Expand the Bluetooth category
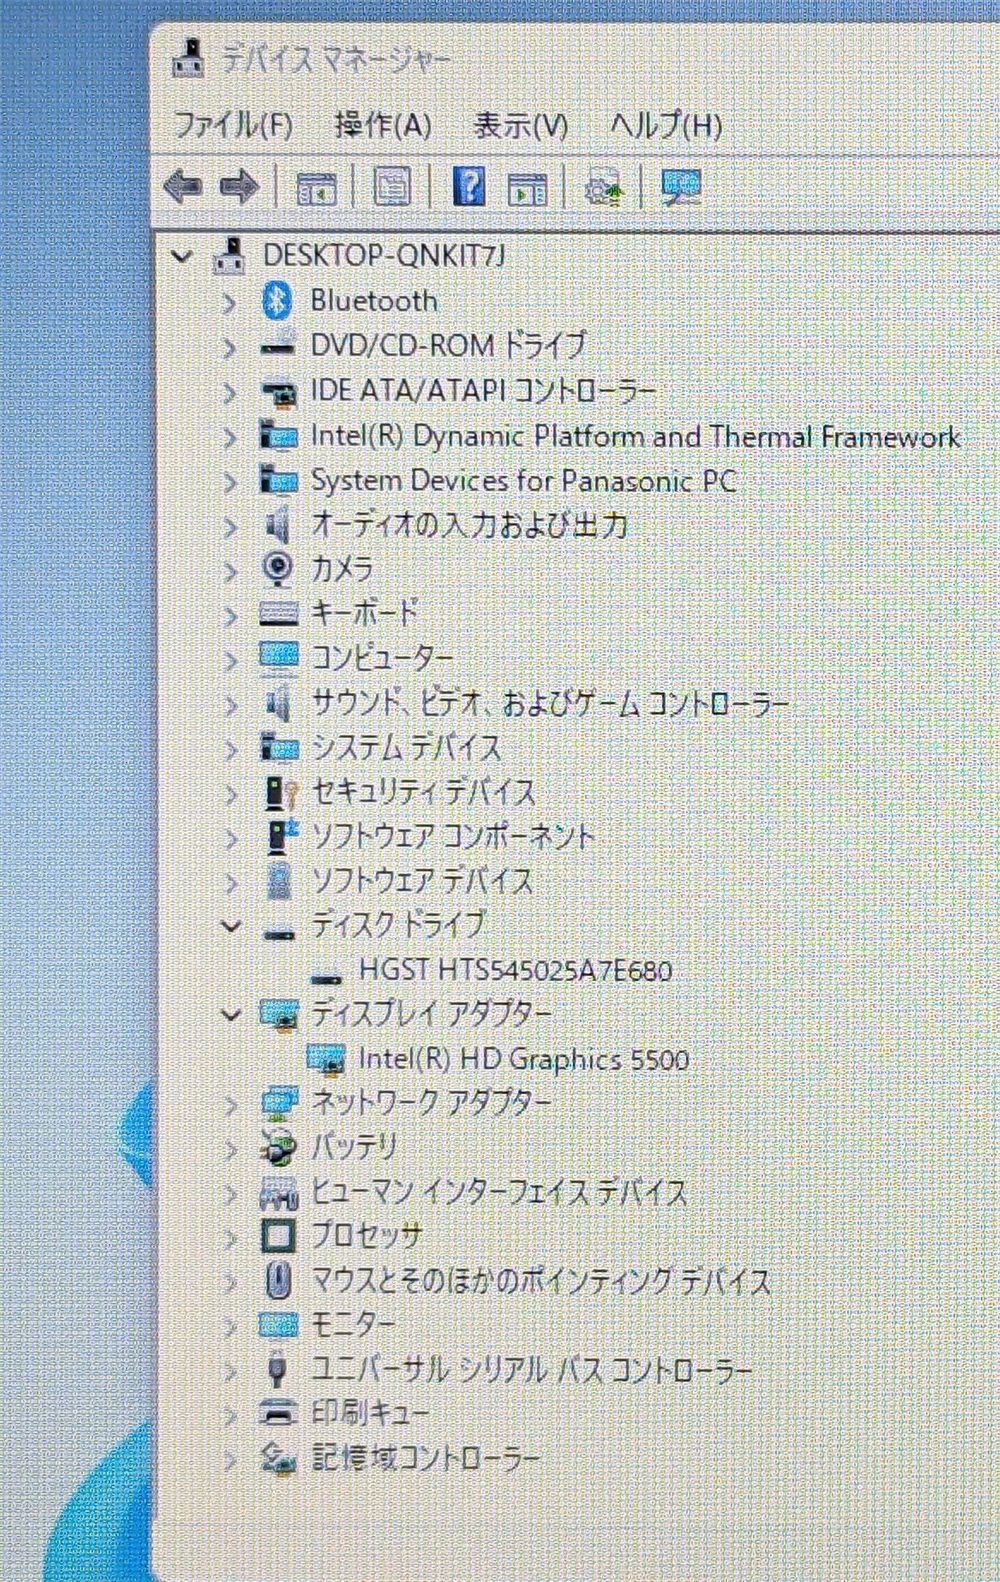This screenshot has height=1582, width=1000. click(x=229, y=302)
